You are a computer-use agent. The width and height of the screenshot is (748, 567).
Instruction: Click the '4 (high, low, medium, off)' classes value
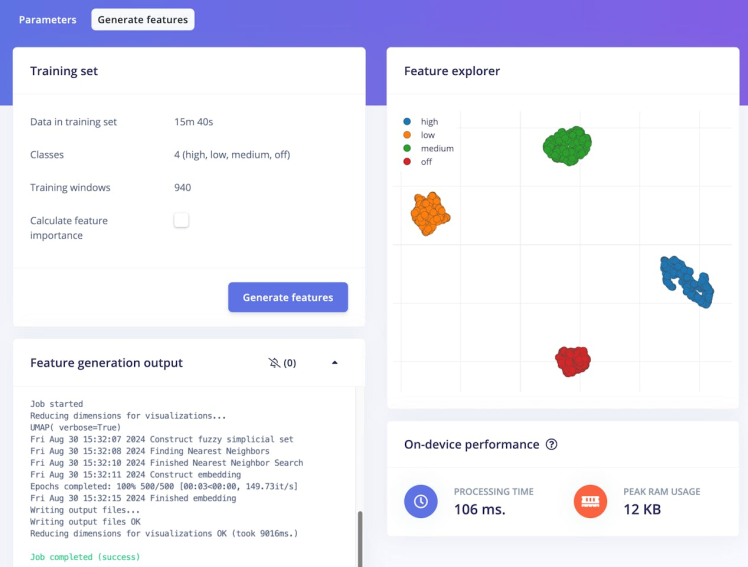click(x=232, y=155)
